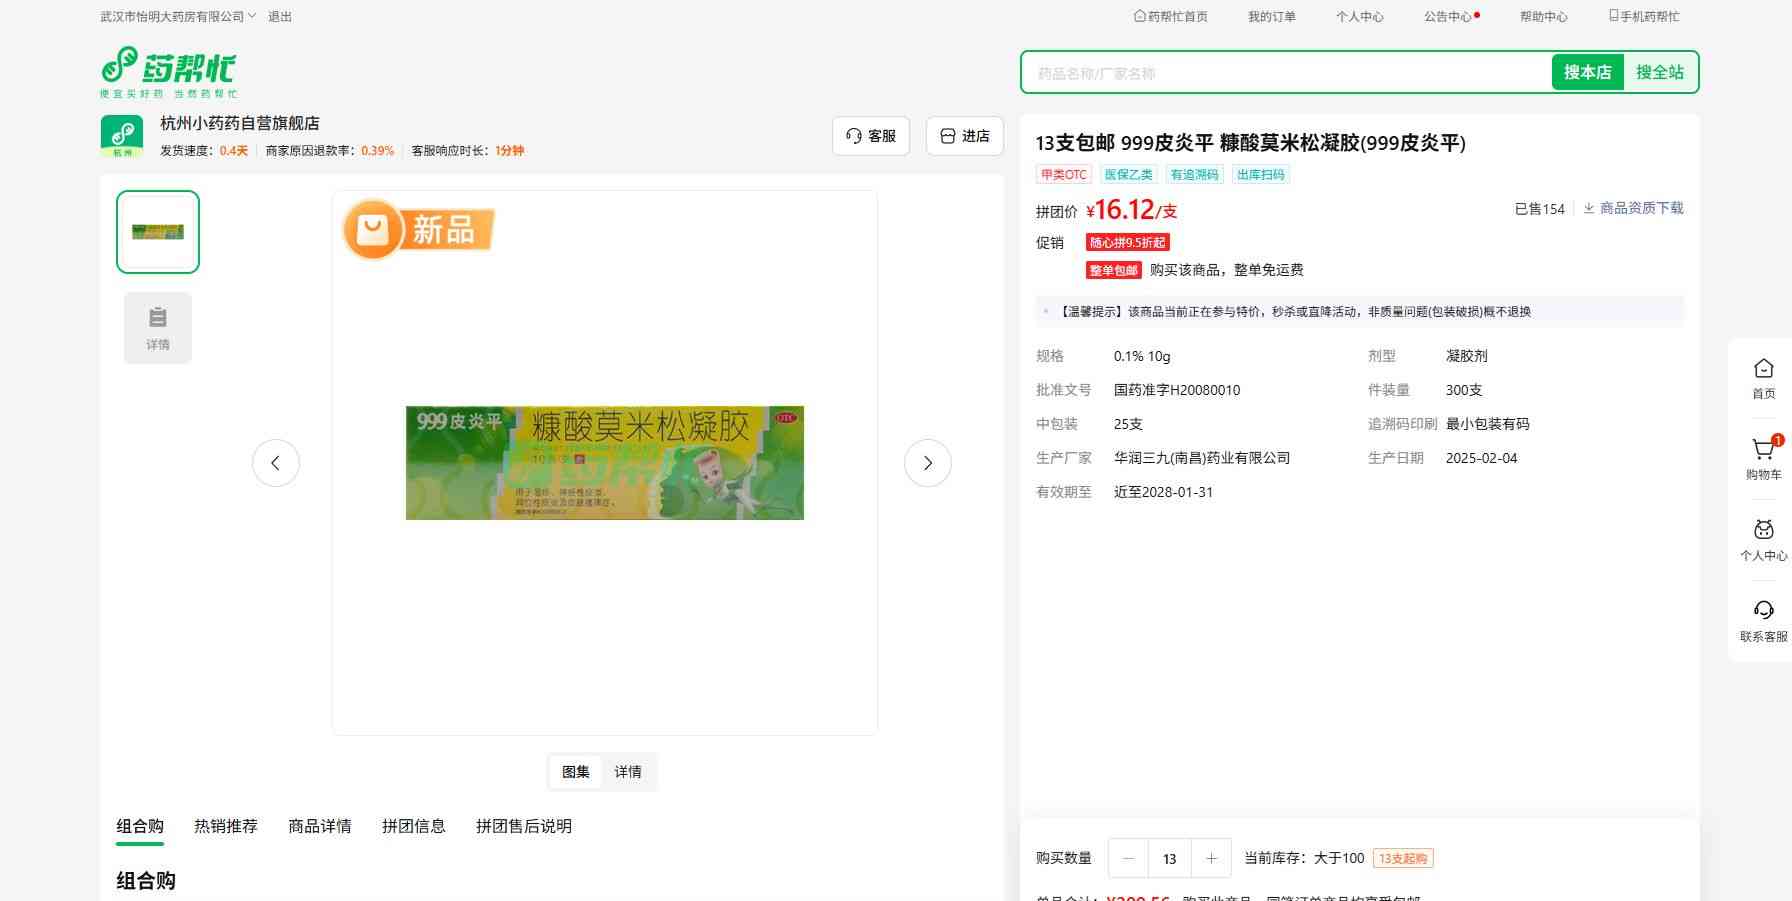This screenshot has width=1792, height=901.
Task: Click 联系客服 in the right sidebar
Action: pos(1763,621)
